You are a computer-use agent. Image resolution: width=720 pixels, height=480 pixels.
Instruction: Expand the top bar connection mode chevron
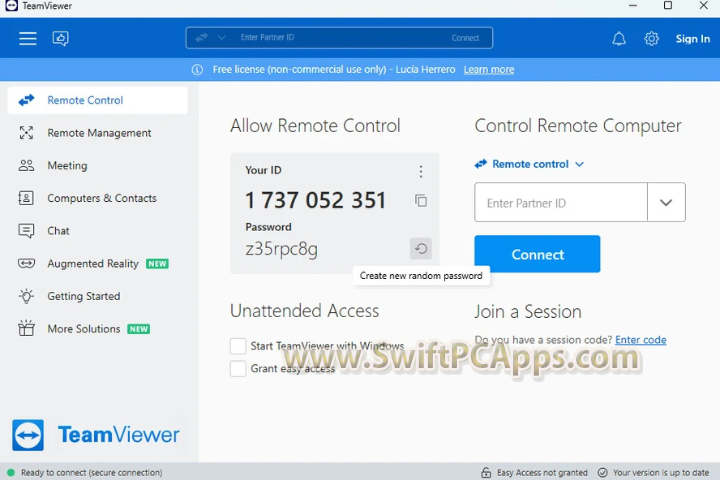click(x=221, y=38)
